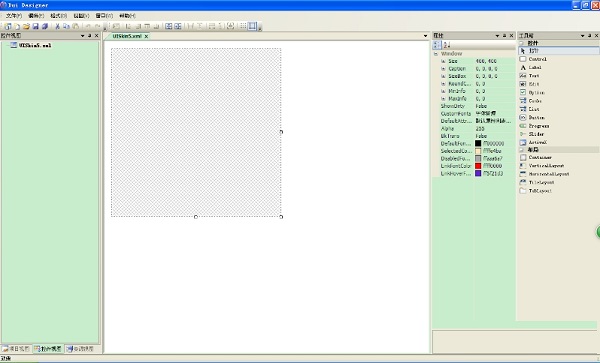600x363 pixels.
Task: Collapse the Window property group
Action: pos(436,54)
